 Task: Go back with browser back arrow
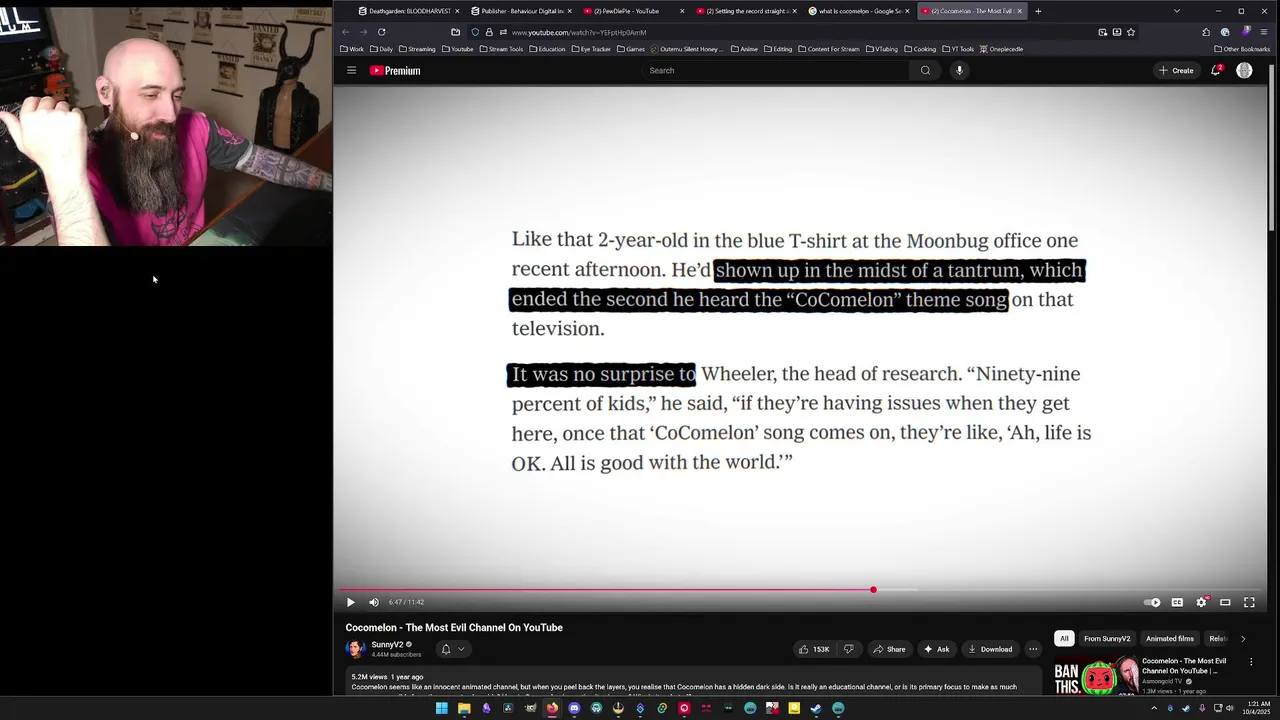coord(346,32)
